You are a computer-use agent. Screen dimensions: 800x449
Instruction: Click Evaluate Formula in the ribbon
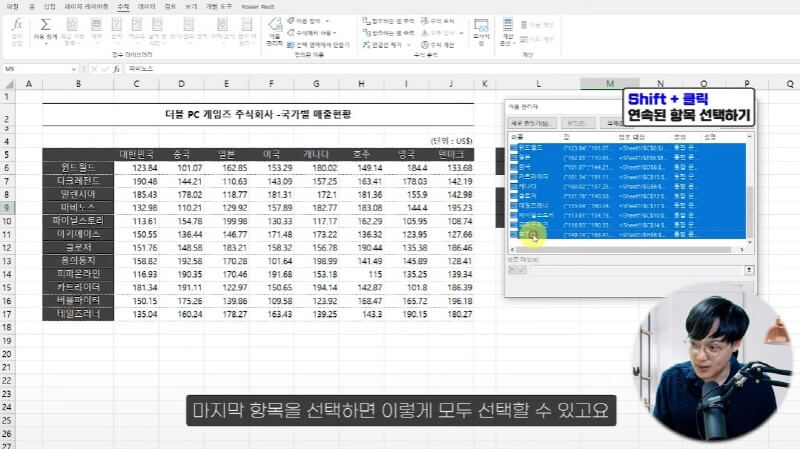(437, 45)
